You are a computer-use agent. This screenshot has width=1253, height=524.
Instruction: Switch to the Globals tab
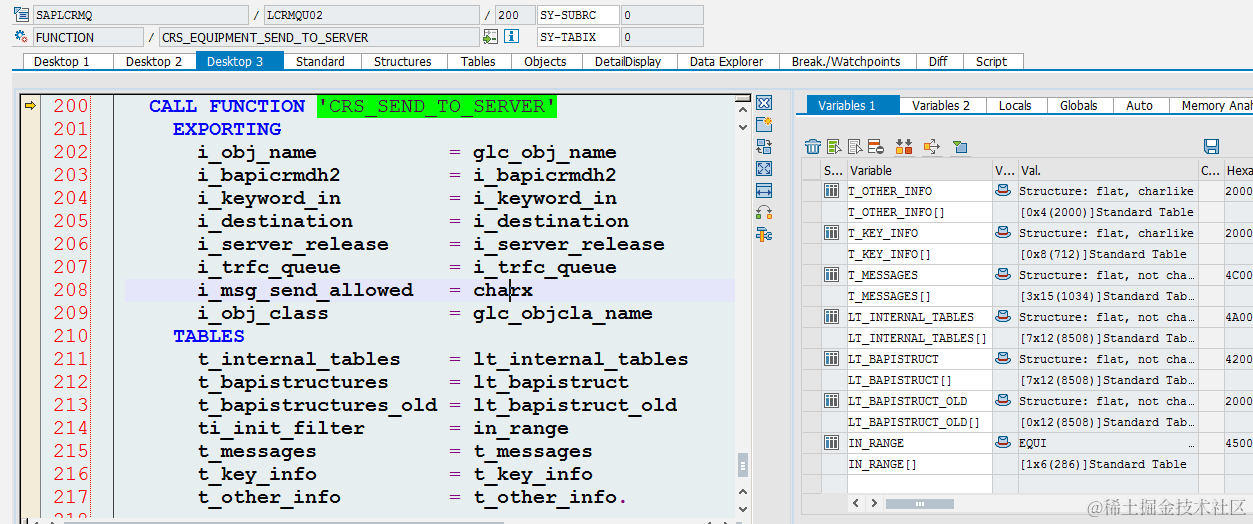point(1079,105)
